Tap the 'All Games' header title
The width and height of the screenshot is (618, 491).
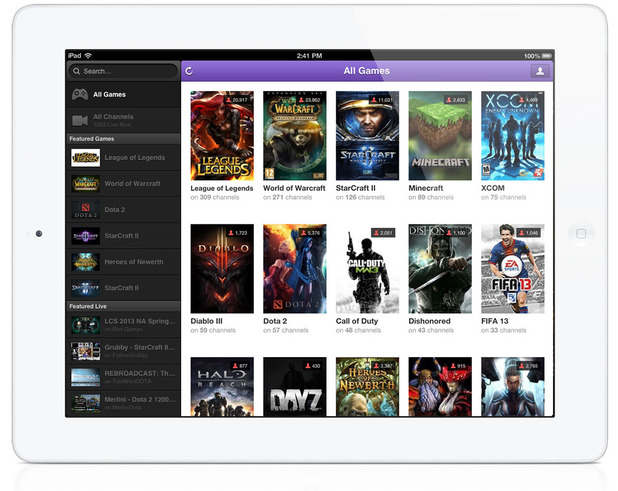pos(367,71)
